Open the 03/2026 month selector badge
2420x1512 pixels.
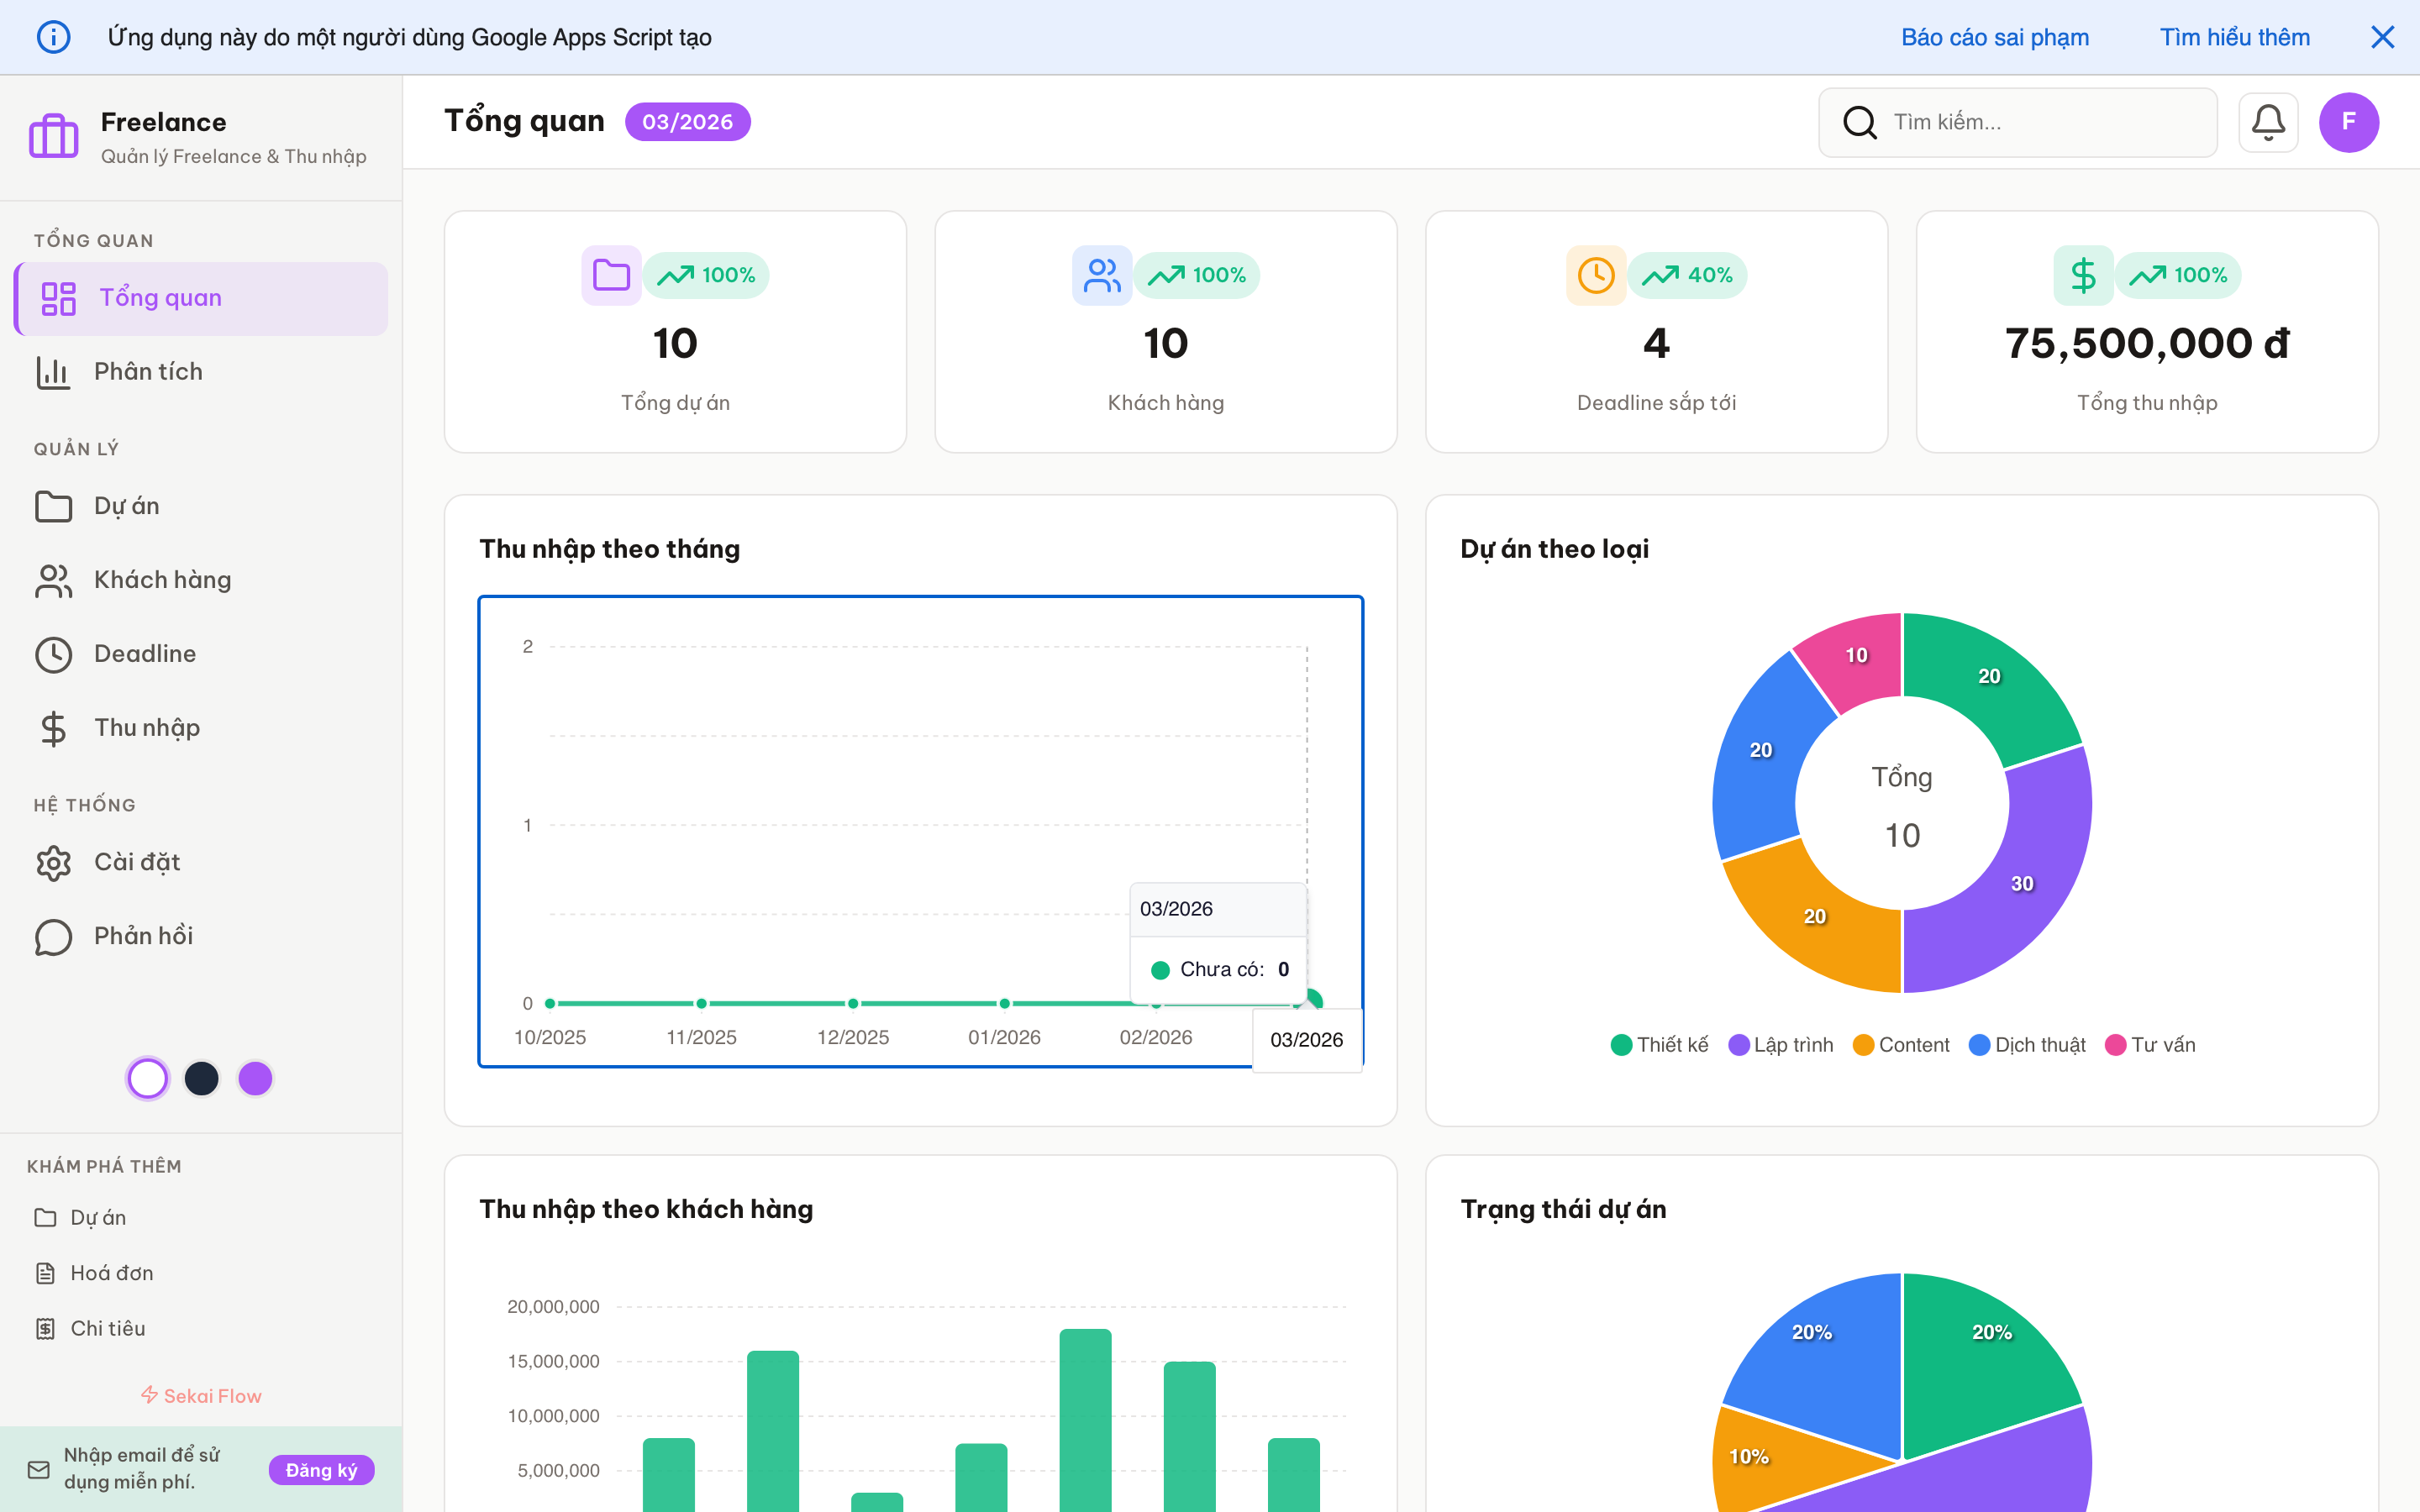(687, 122)
